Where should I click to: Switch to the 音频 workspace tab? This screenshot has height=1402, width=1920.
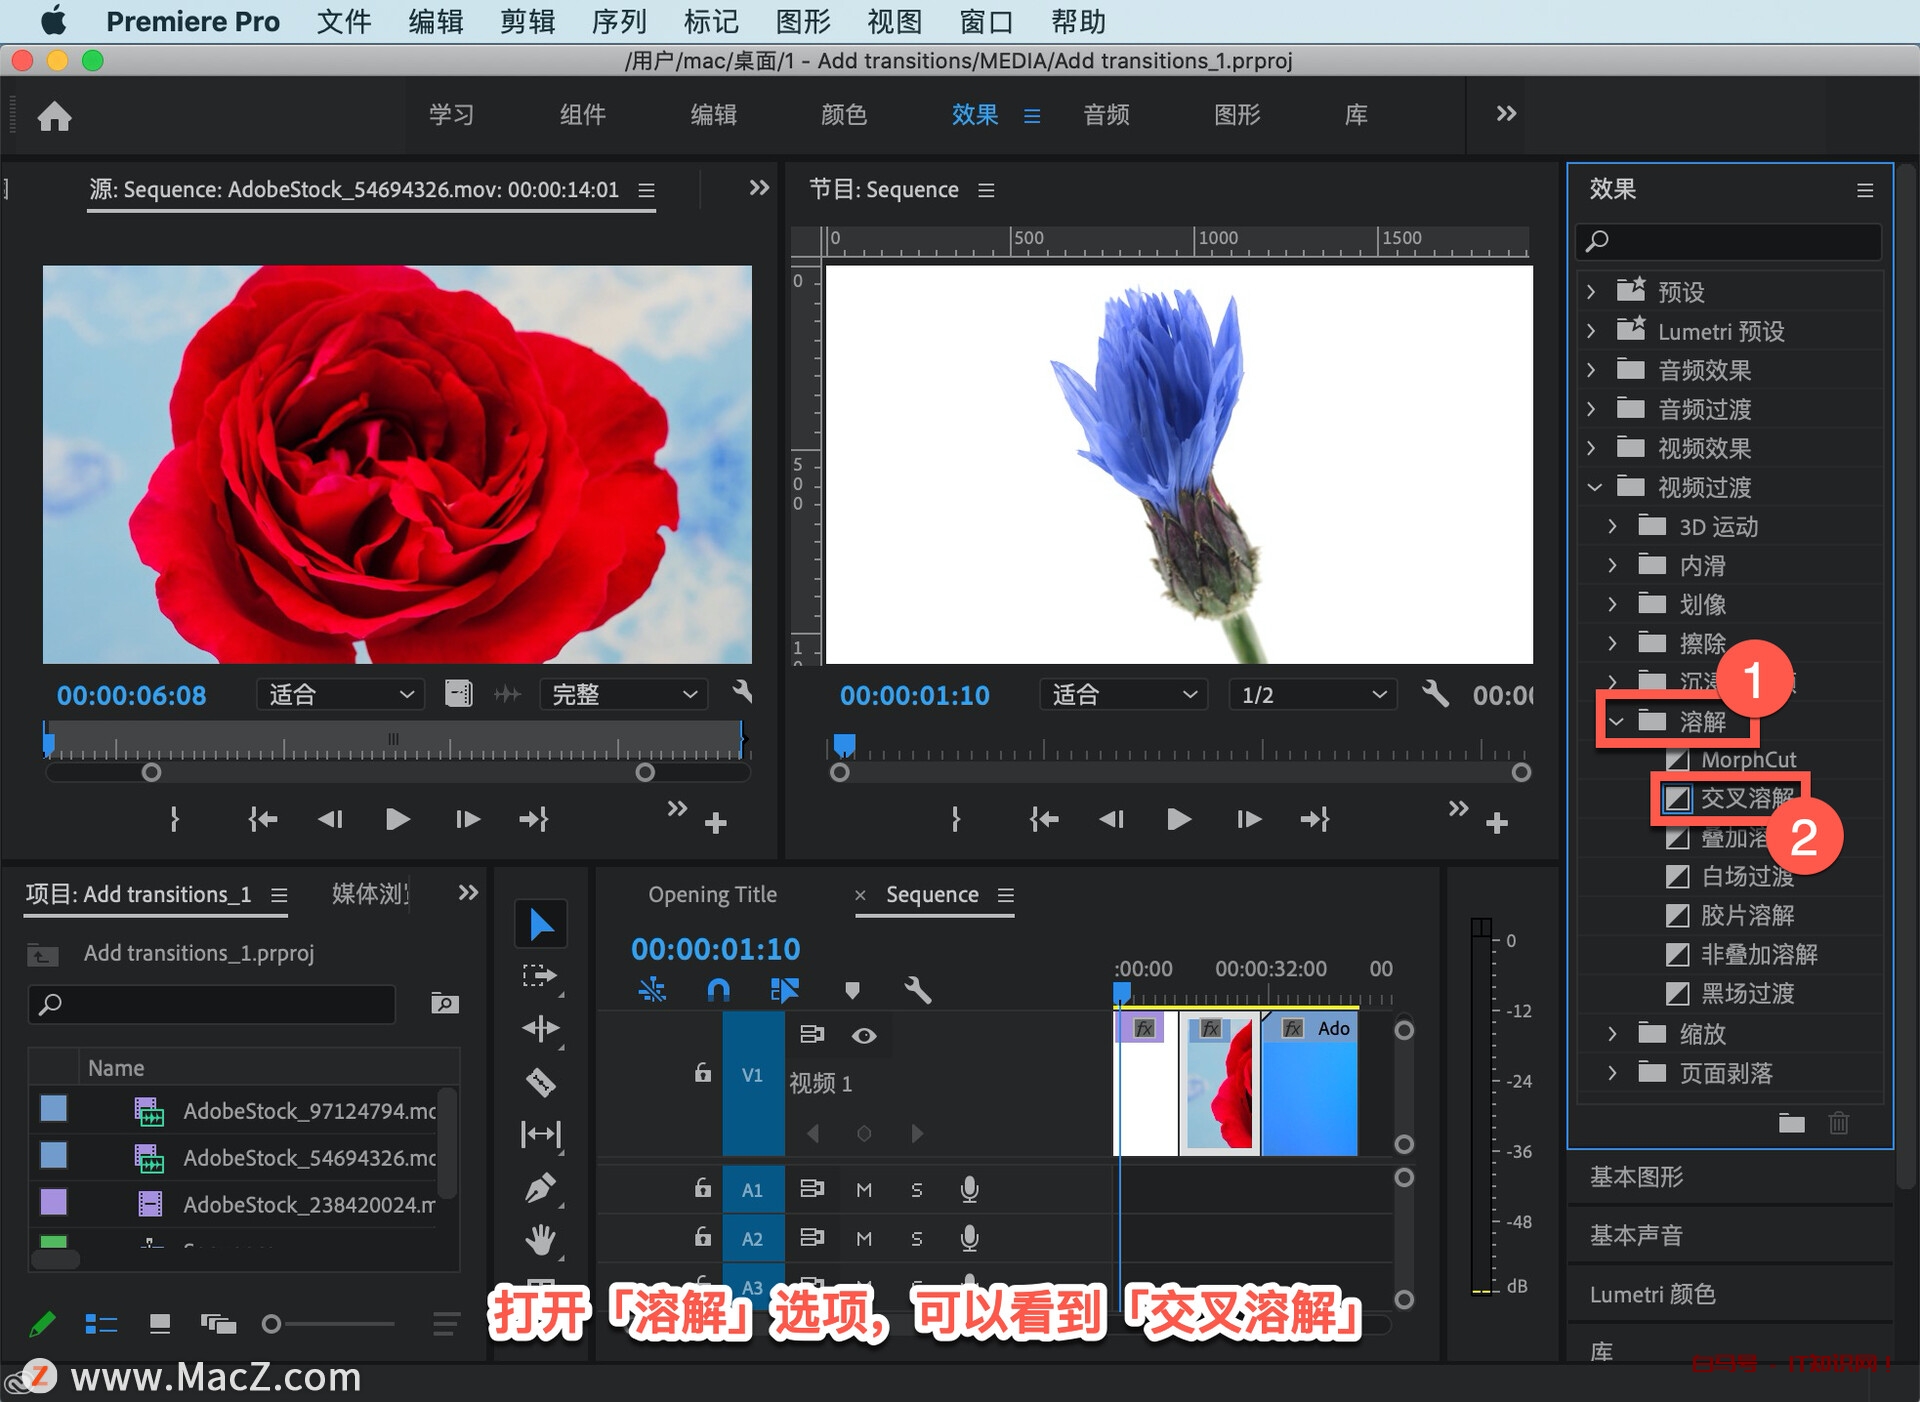[1106, 114]
